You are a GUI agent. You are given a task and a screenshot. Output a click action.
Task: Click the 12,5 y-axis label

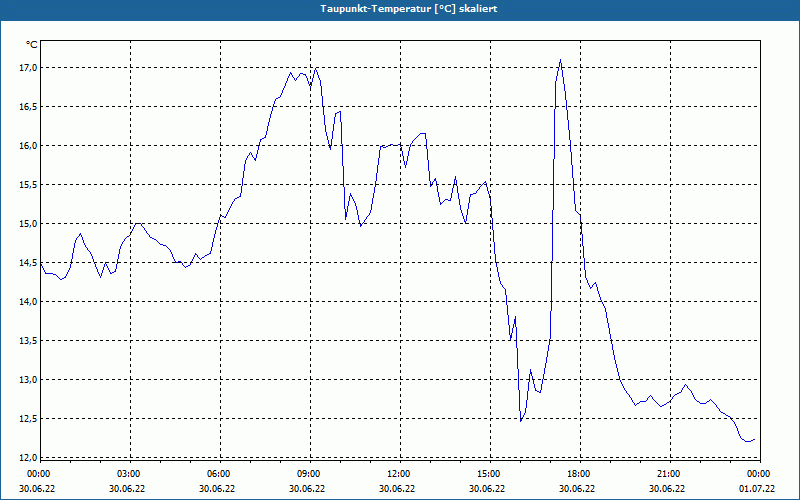27,419
